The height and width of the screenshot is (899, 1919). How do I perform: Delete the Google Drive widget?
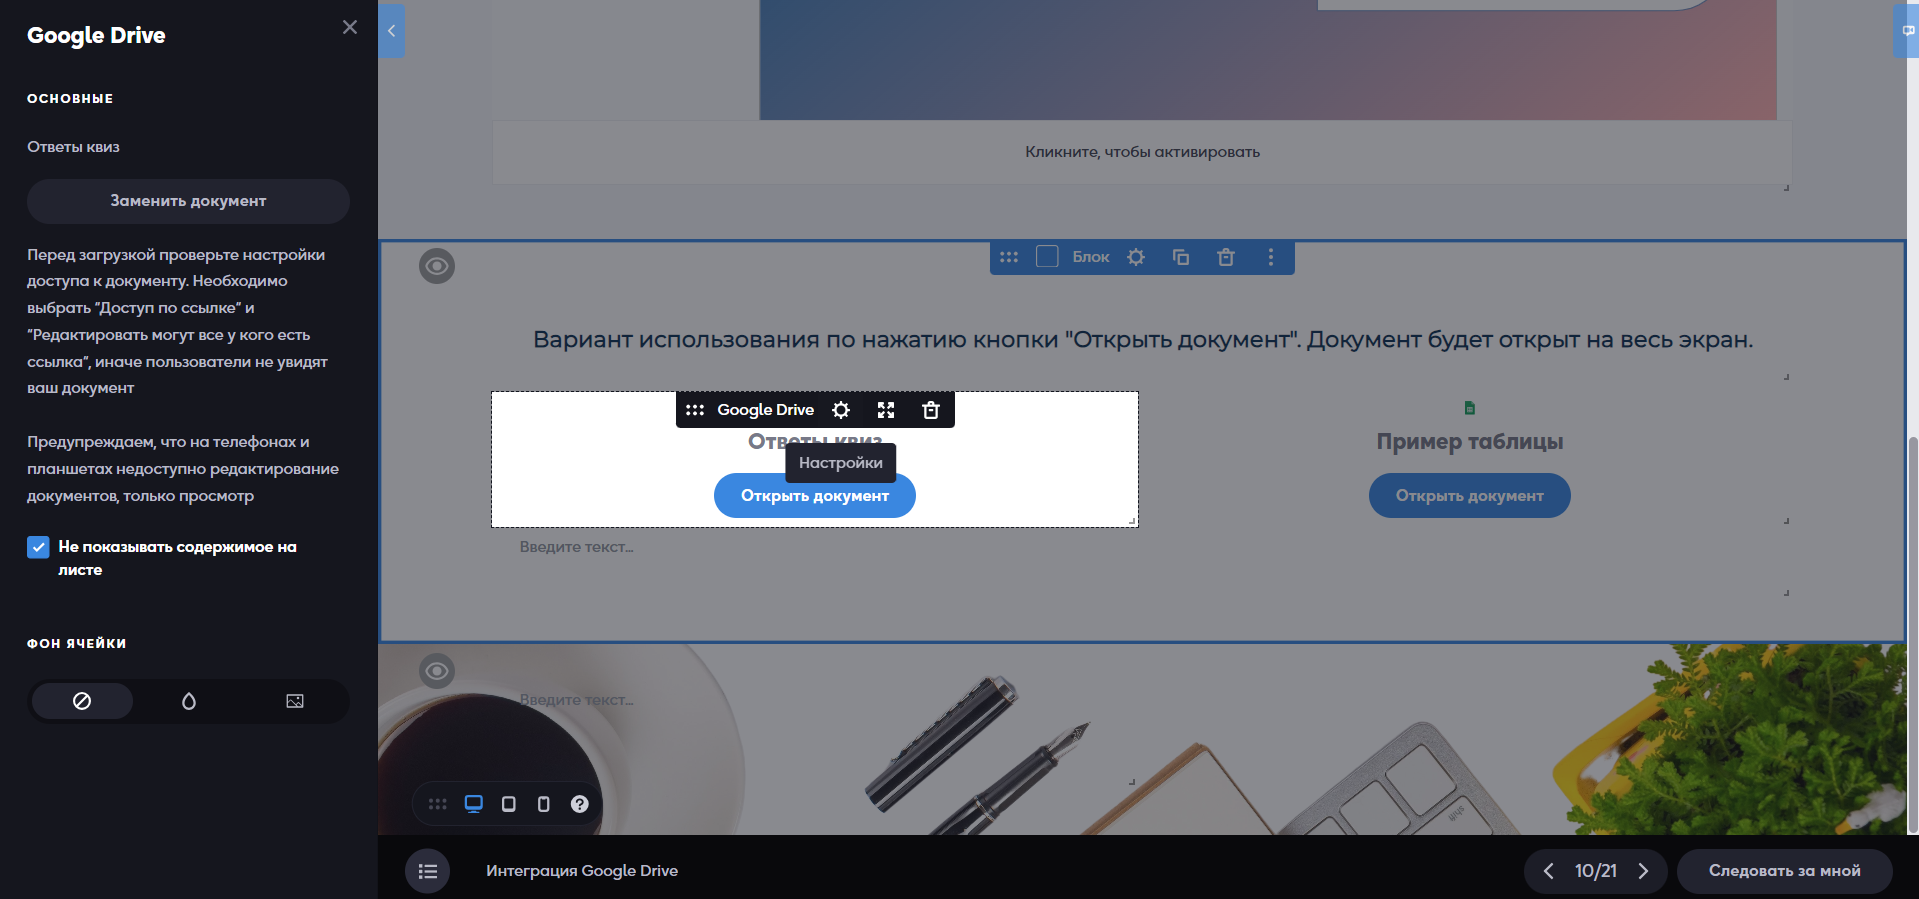coord(931,410)
